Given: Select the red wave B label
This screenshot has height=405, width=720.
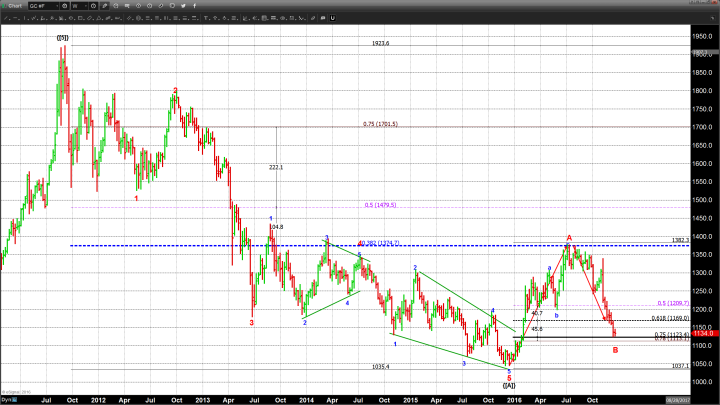Looking at the screenshot, I should tap(615, 350).
